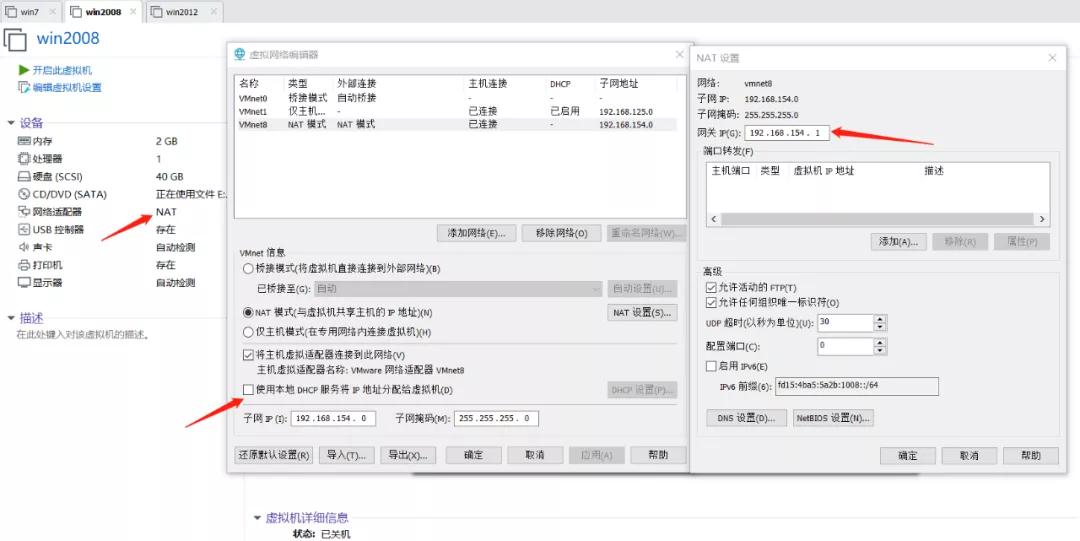Click the CD/DVD (SATA) device icon

(x=24, y=194)
